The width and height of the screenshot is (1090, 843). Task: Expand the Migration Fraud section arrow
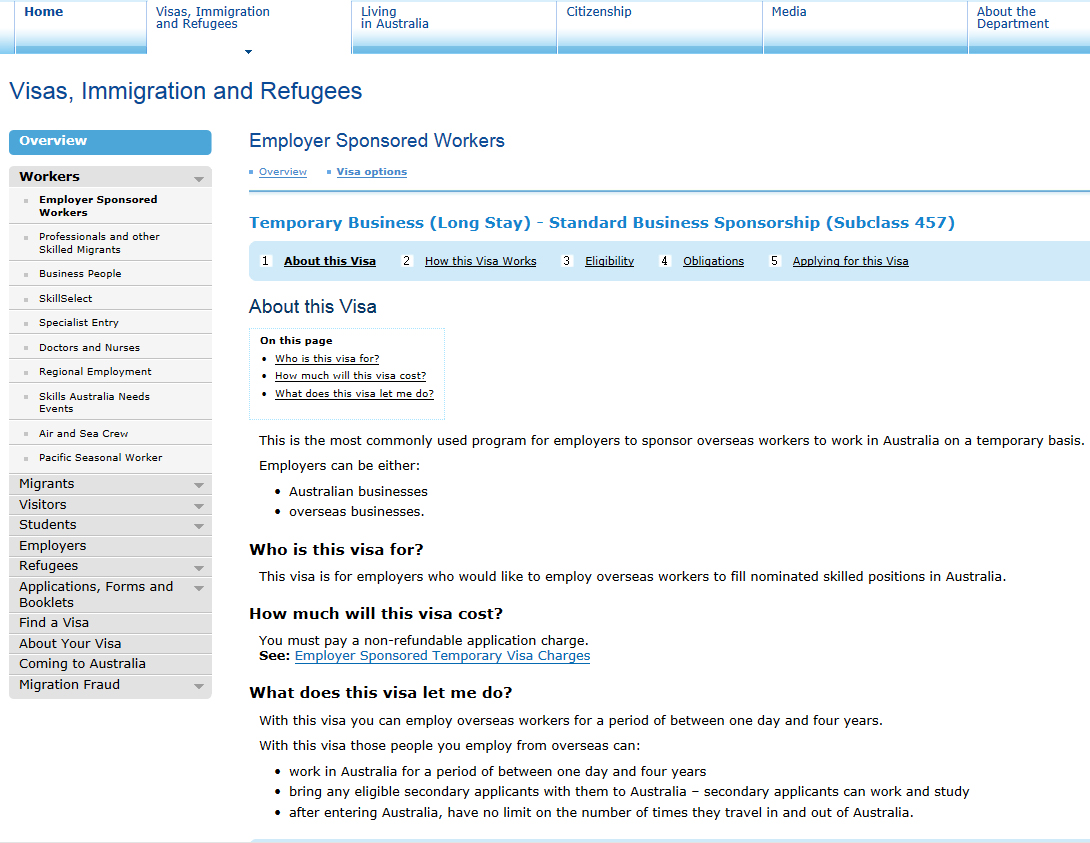click(199, 686)
